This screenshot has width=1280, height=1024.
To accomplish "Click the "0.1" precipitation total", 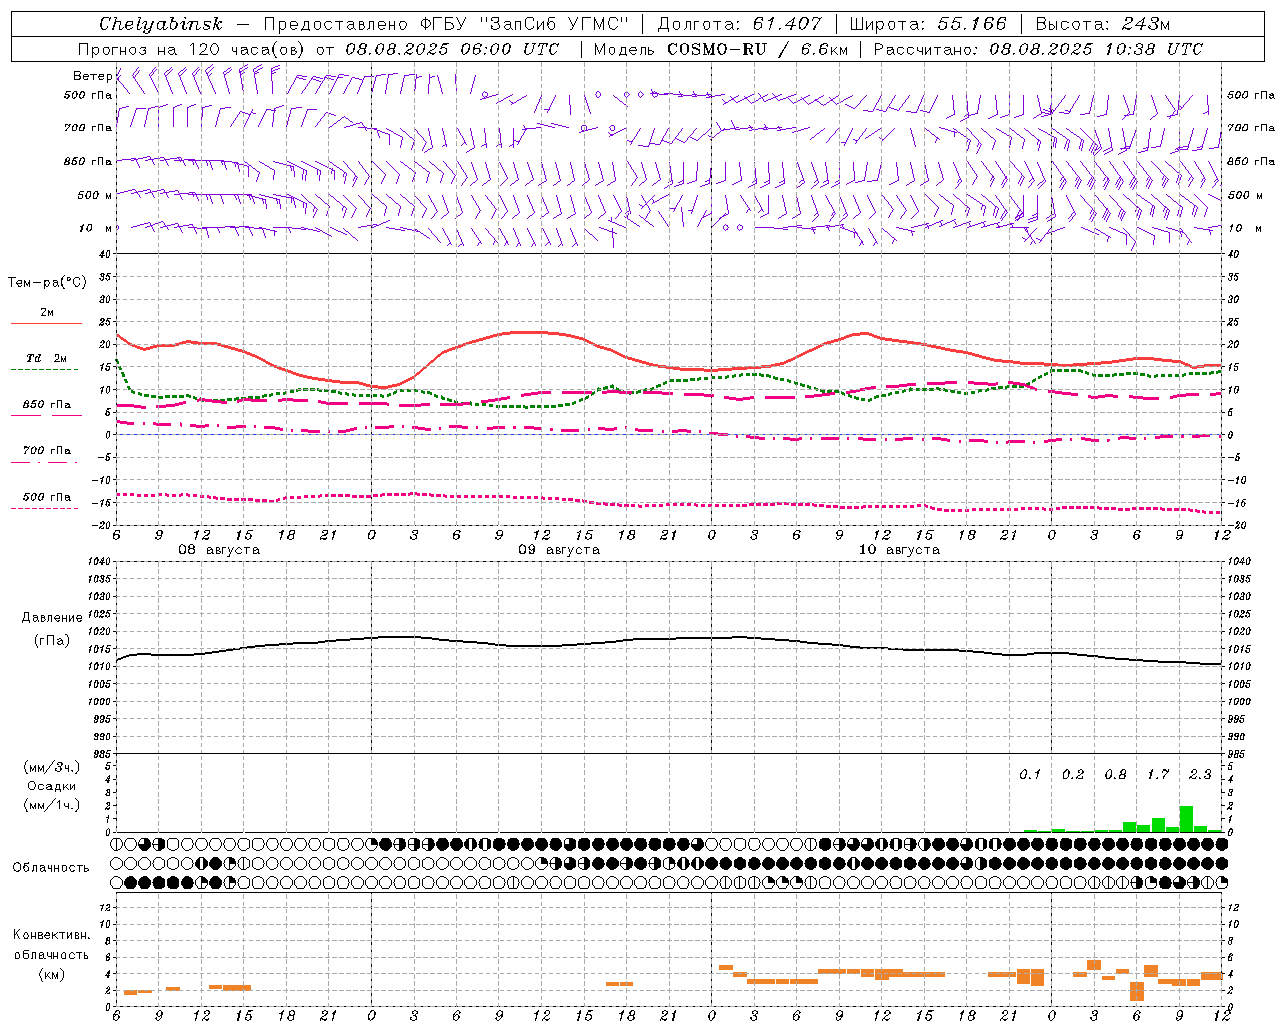I will coord(1030,775).
